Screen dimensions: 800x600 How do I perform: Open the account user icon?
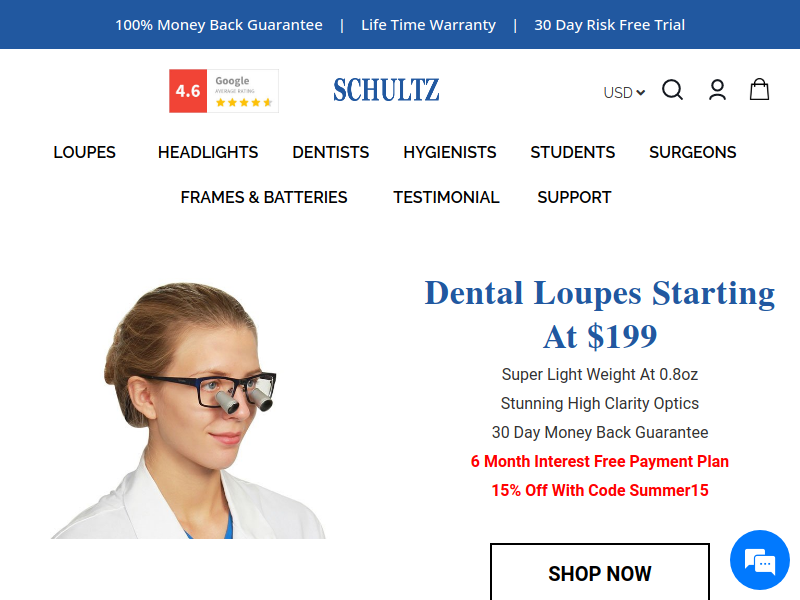717,90
